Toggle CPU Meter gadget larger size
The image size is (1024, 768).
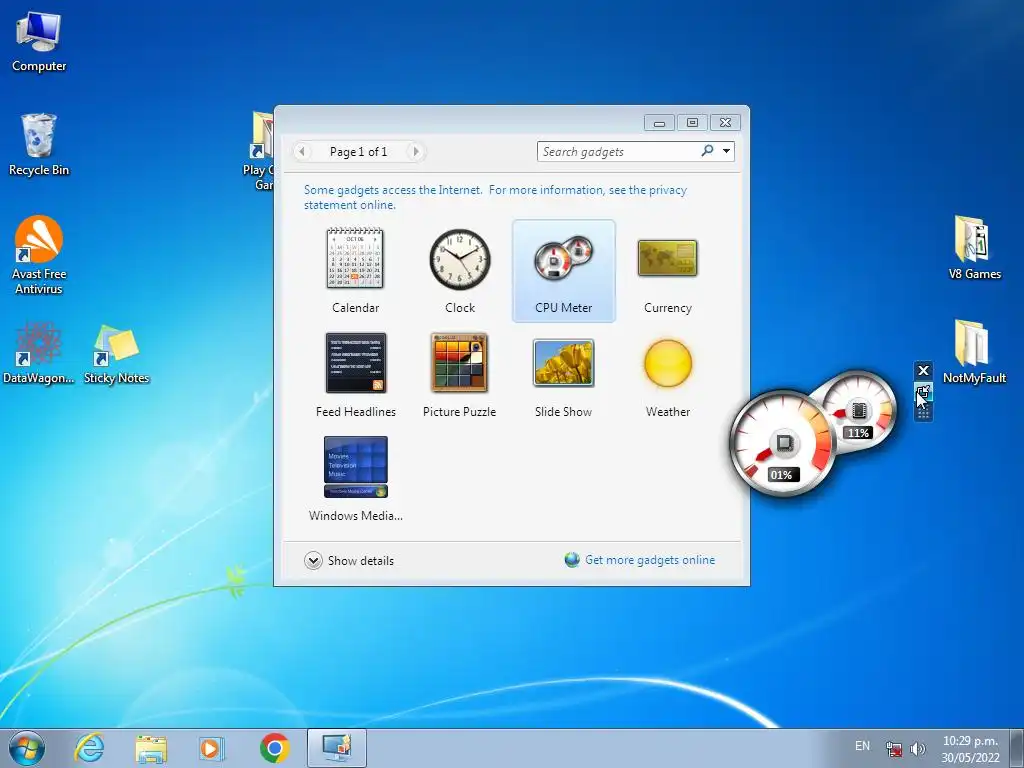[x=923, y=392]
